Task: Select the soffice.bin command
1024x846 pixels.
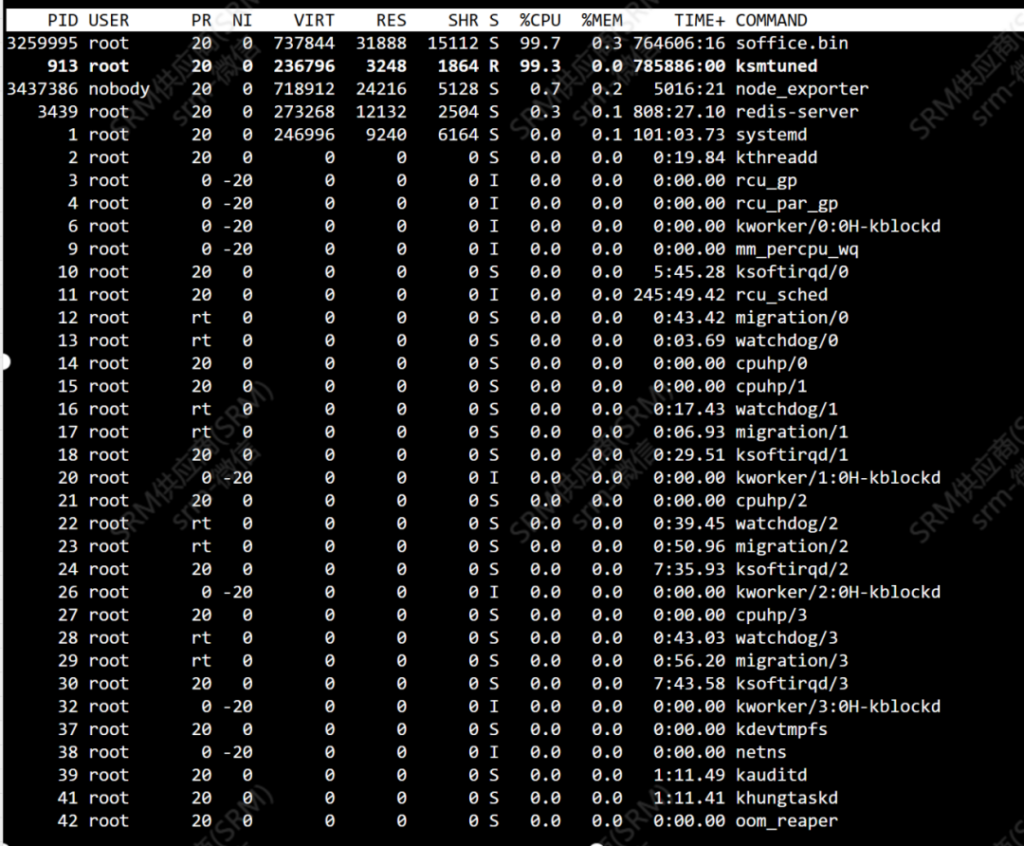Action: point(792,43)
